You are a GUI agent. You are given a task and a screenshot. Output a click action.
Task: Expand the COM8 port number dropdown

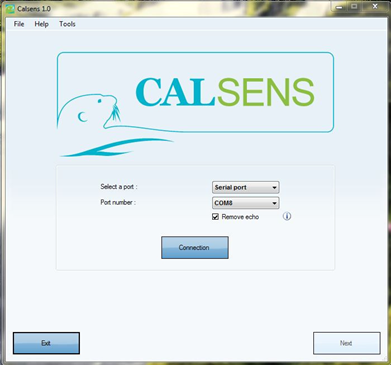pyautogui.click(x=246, y=203)
